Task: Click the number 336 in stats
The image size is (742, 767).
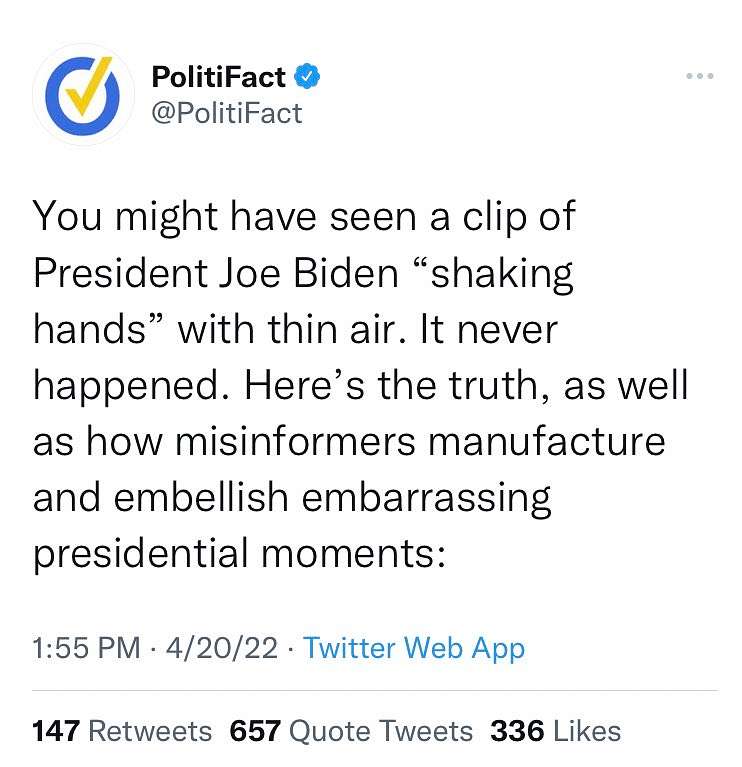Action: click(517, 731)
